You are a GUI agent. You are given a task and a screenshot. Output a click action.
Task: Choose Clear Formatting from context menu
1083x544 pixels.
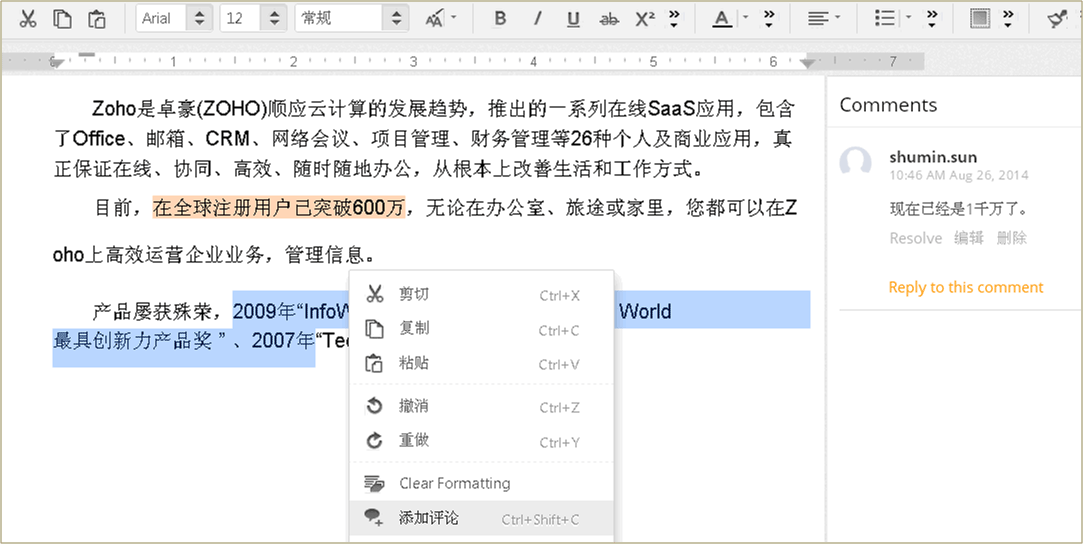[454, 483]
